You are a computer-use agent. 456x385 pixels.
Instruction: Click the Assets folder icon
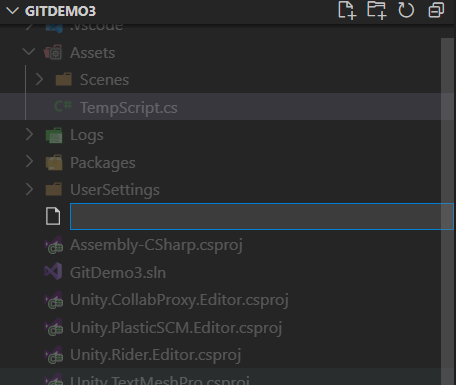[53, 52]
